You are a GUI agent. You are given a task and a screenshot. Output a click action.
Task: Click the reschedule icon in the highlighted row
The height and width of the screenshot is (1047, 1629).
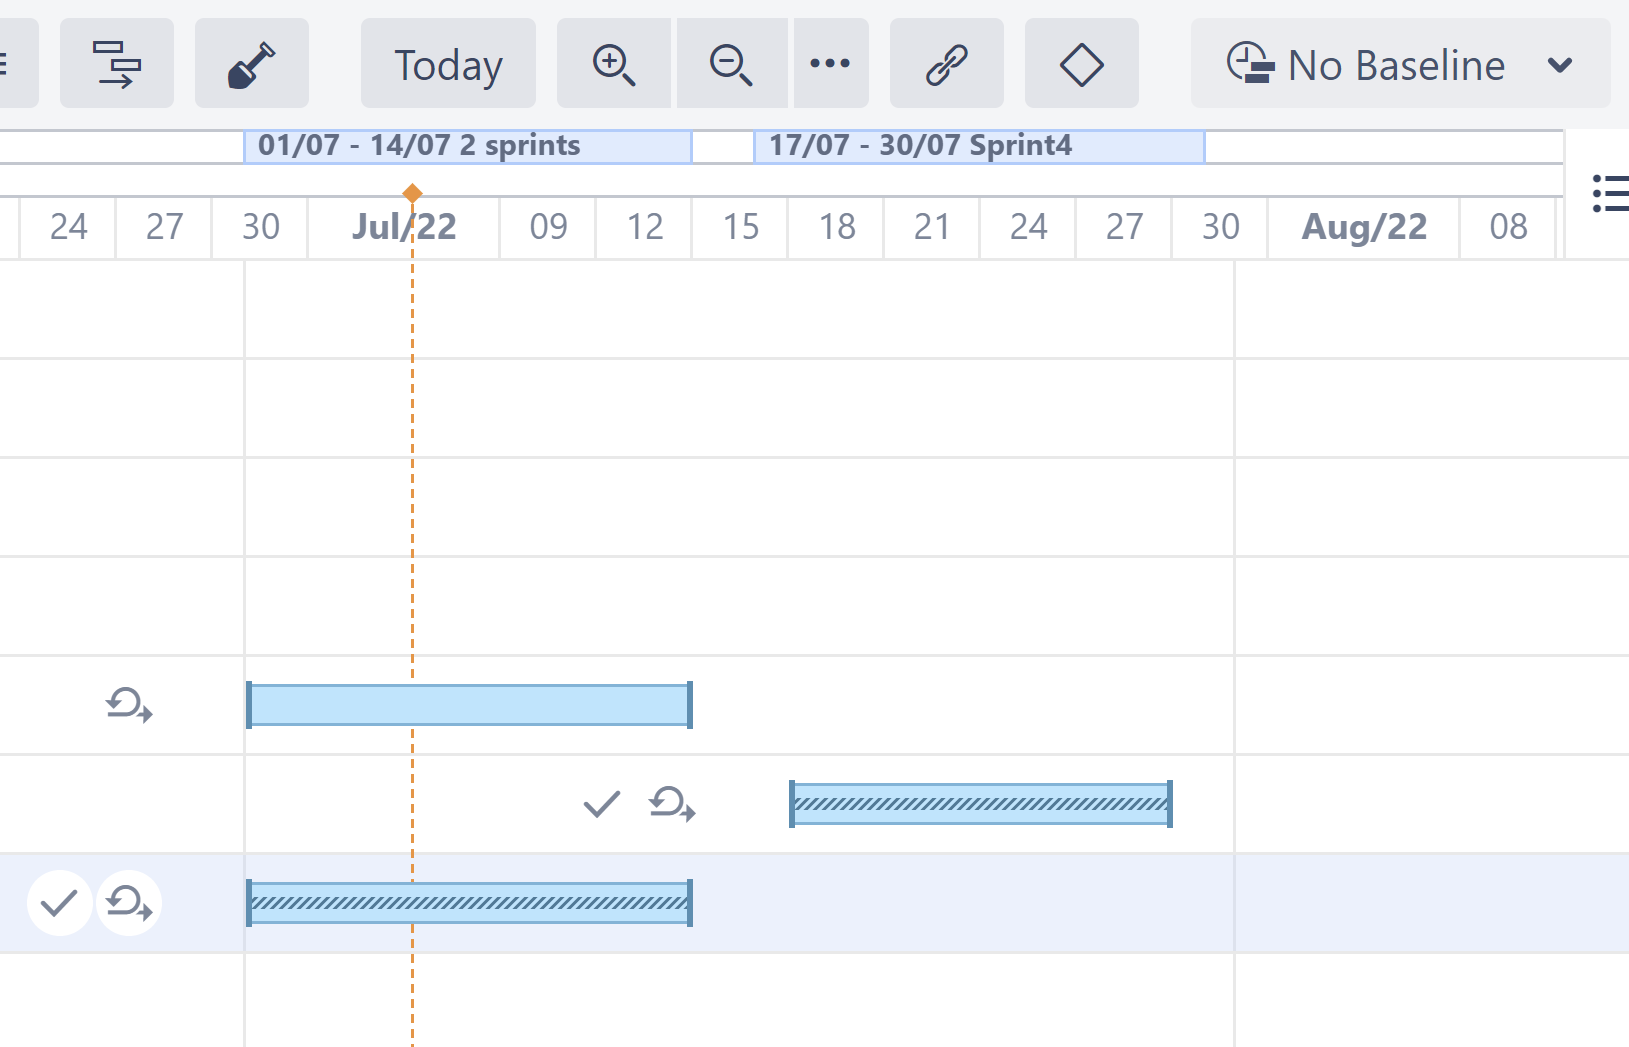click(x=129, y=903)
